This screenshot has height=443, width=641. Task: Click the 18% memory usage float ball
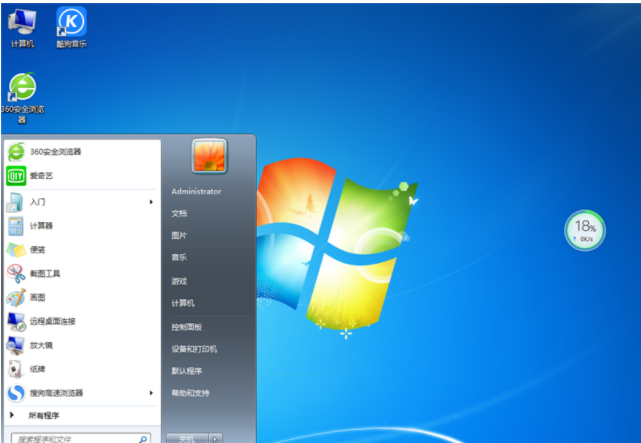pyautogui.click(x=585, y=230)
